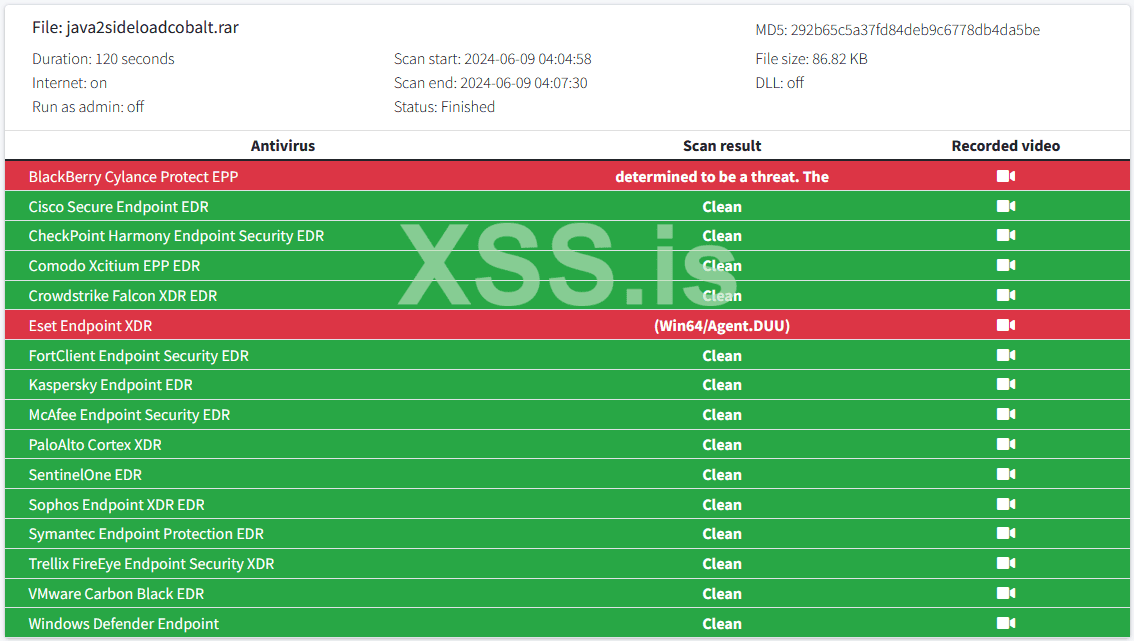The image size is (1134, 641).
Task: Click the Sophos Endpoint XDR EDR camera icon
Action: pyautogui.click(x=1005, y=504)
